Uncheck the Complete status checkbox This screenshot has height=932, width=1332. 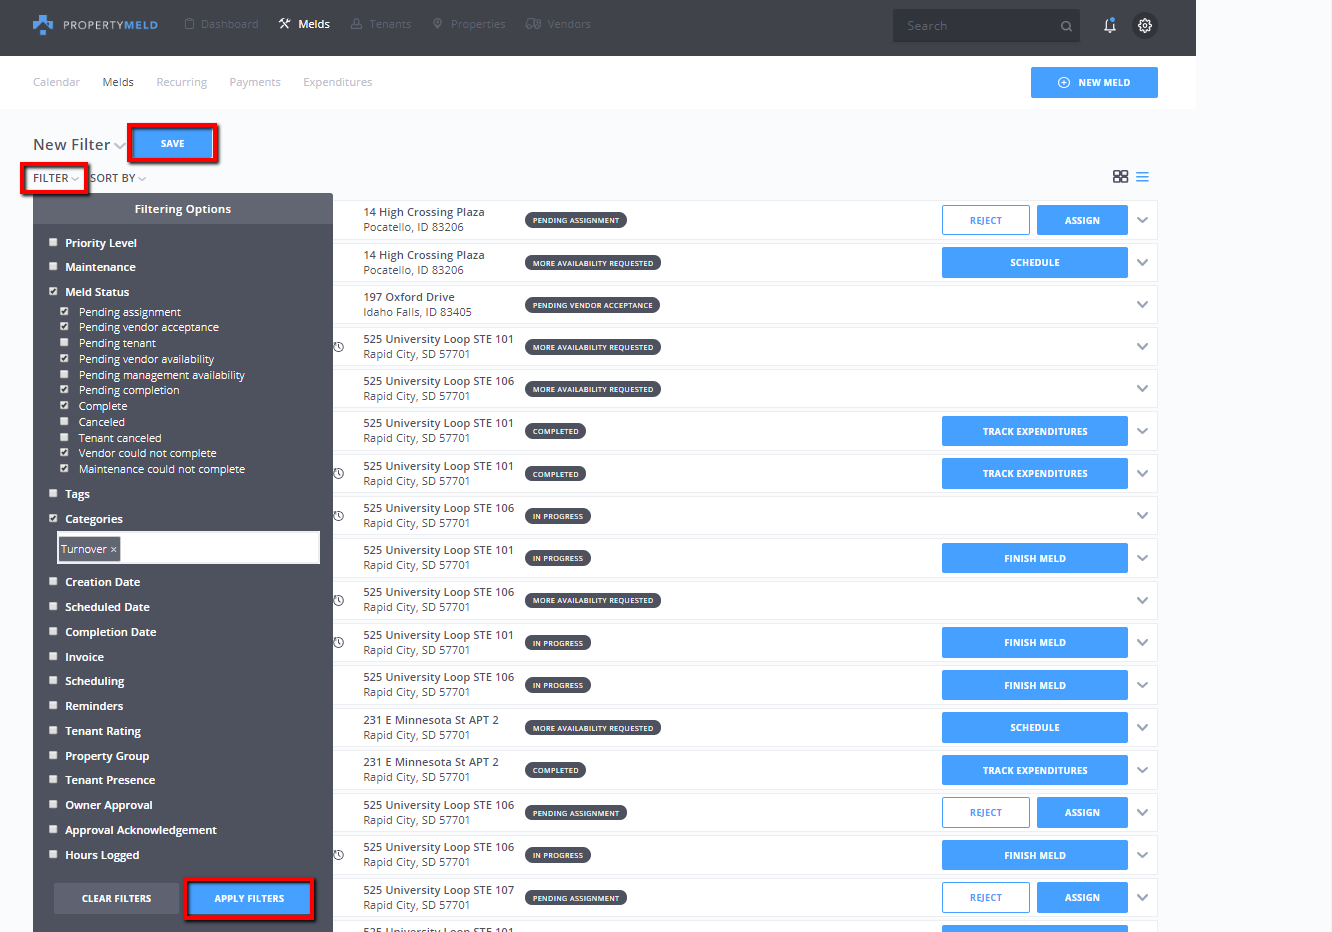65,406
